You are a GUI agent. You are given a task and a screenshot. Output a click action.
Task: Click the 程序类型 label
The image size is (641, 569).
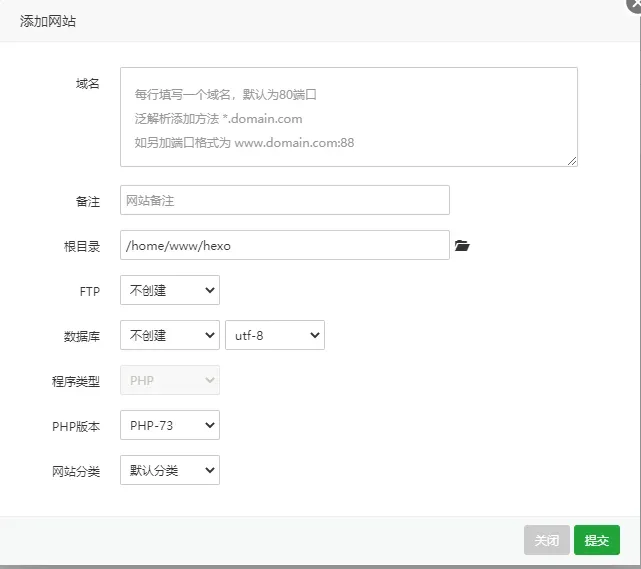tap(76, 381)
